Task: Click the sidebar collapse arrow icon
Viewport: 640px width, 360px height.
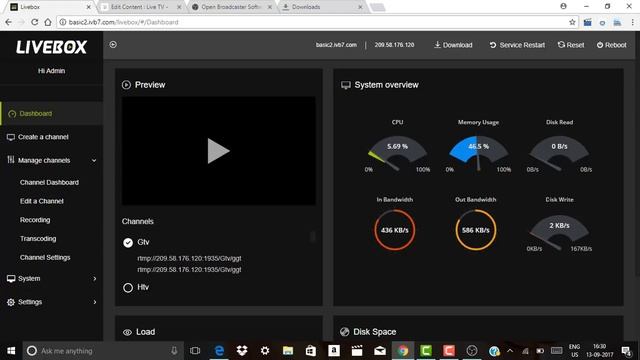Action: [x=113, y=44]
